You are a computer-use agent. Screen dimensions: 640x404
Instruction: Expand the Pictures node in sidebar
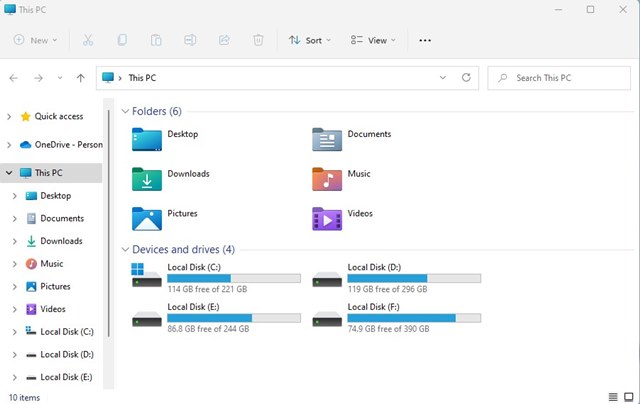[x=15, y=286]
